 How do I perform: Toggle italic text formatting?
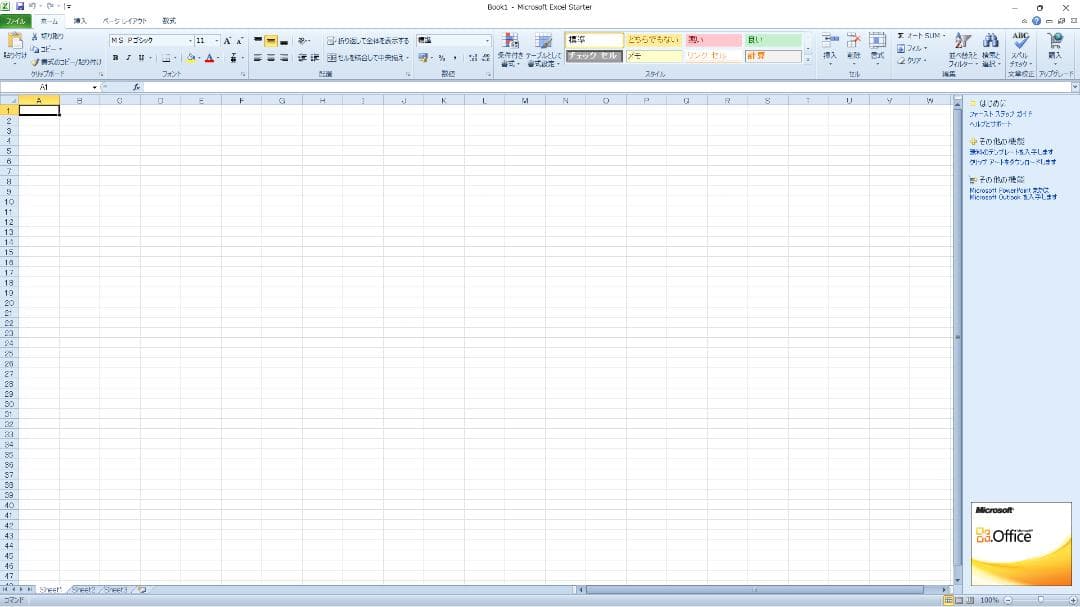point(128,58)
